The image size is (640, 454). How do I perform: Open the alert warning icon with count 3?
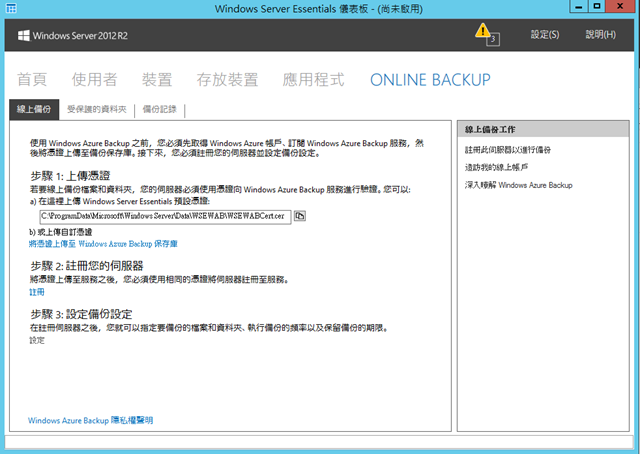487,34
